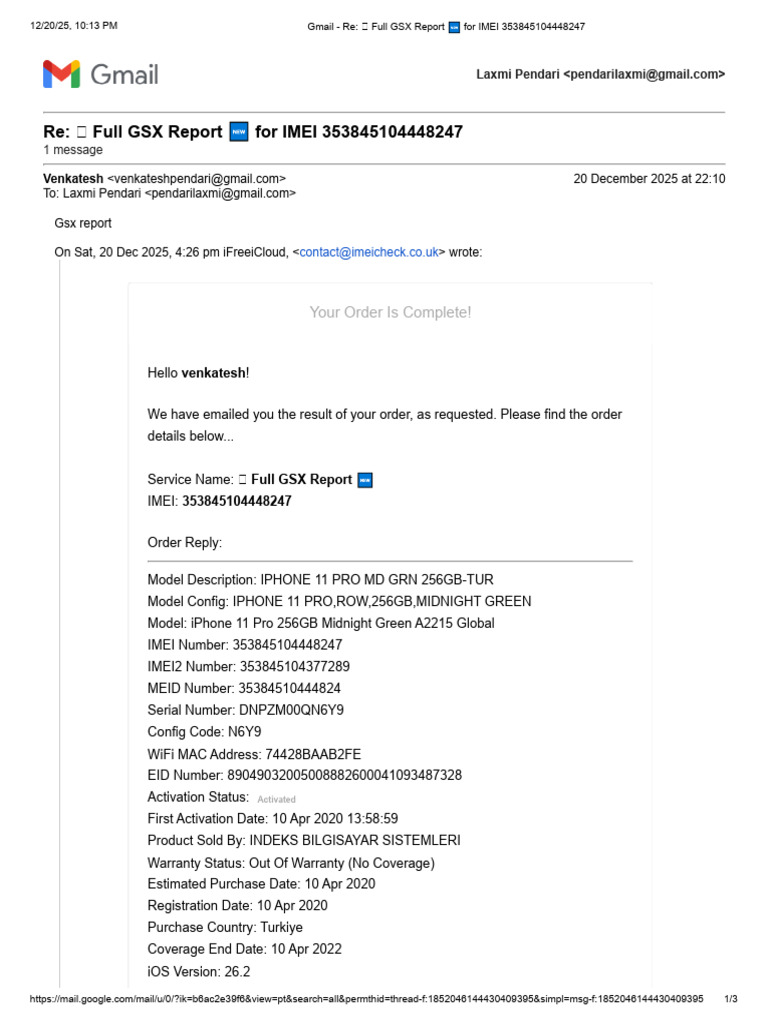
Task: Click the Gmail M logo icon
Action: [x=61, y=74]
